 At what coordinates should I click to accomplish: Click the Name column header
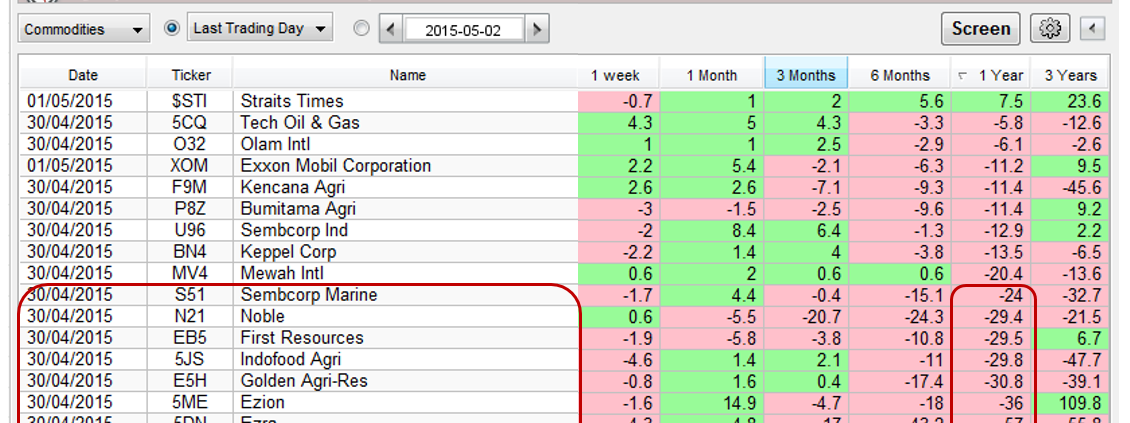point(407,75)
